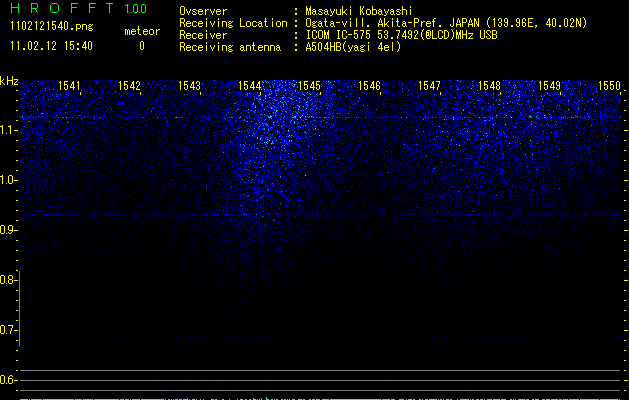The width and height of the screenshot is (629, 400).
Task: Click the 1548 time marker
Action: pyautogui.click(x=489, y=86)
